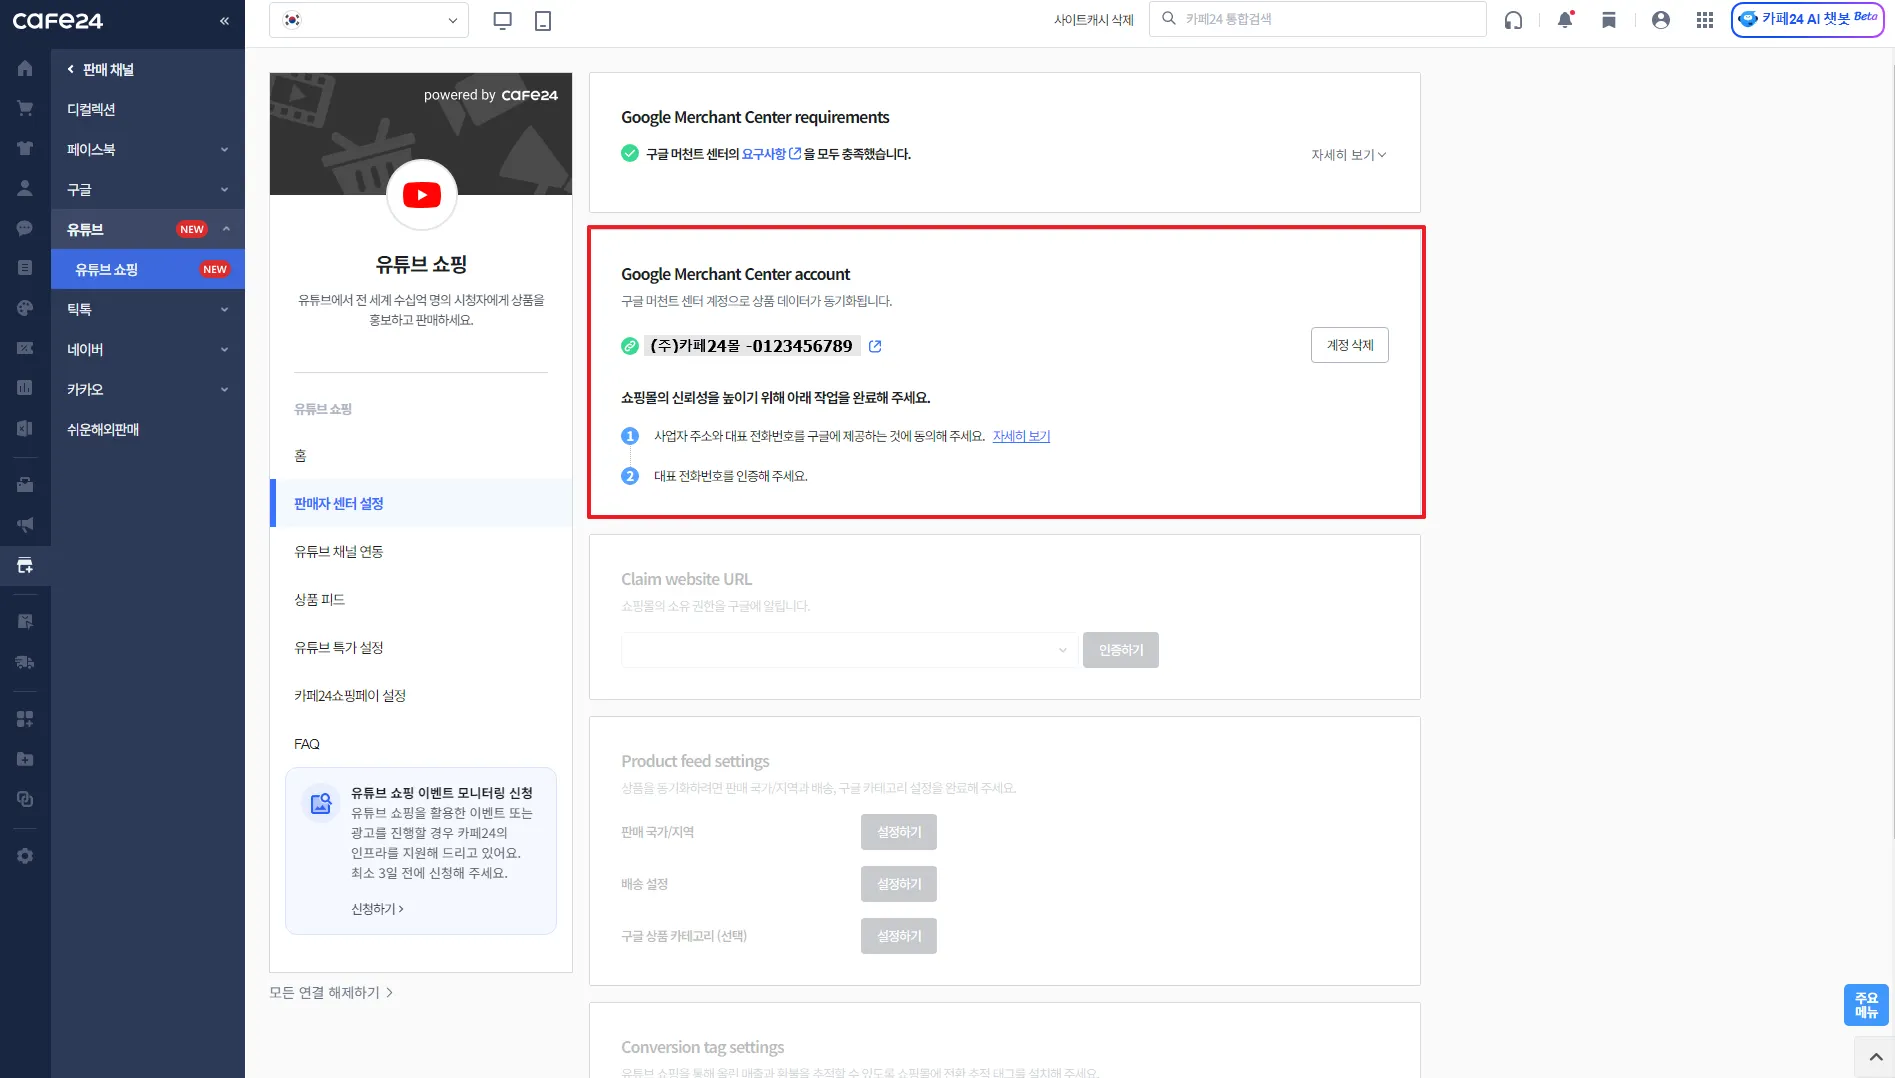Image resolution: width=1895 pixels, height=1078 pixels.
Task: Focus the 카페24 통합검색 search field
Action: (1318, 19)
